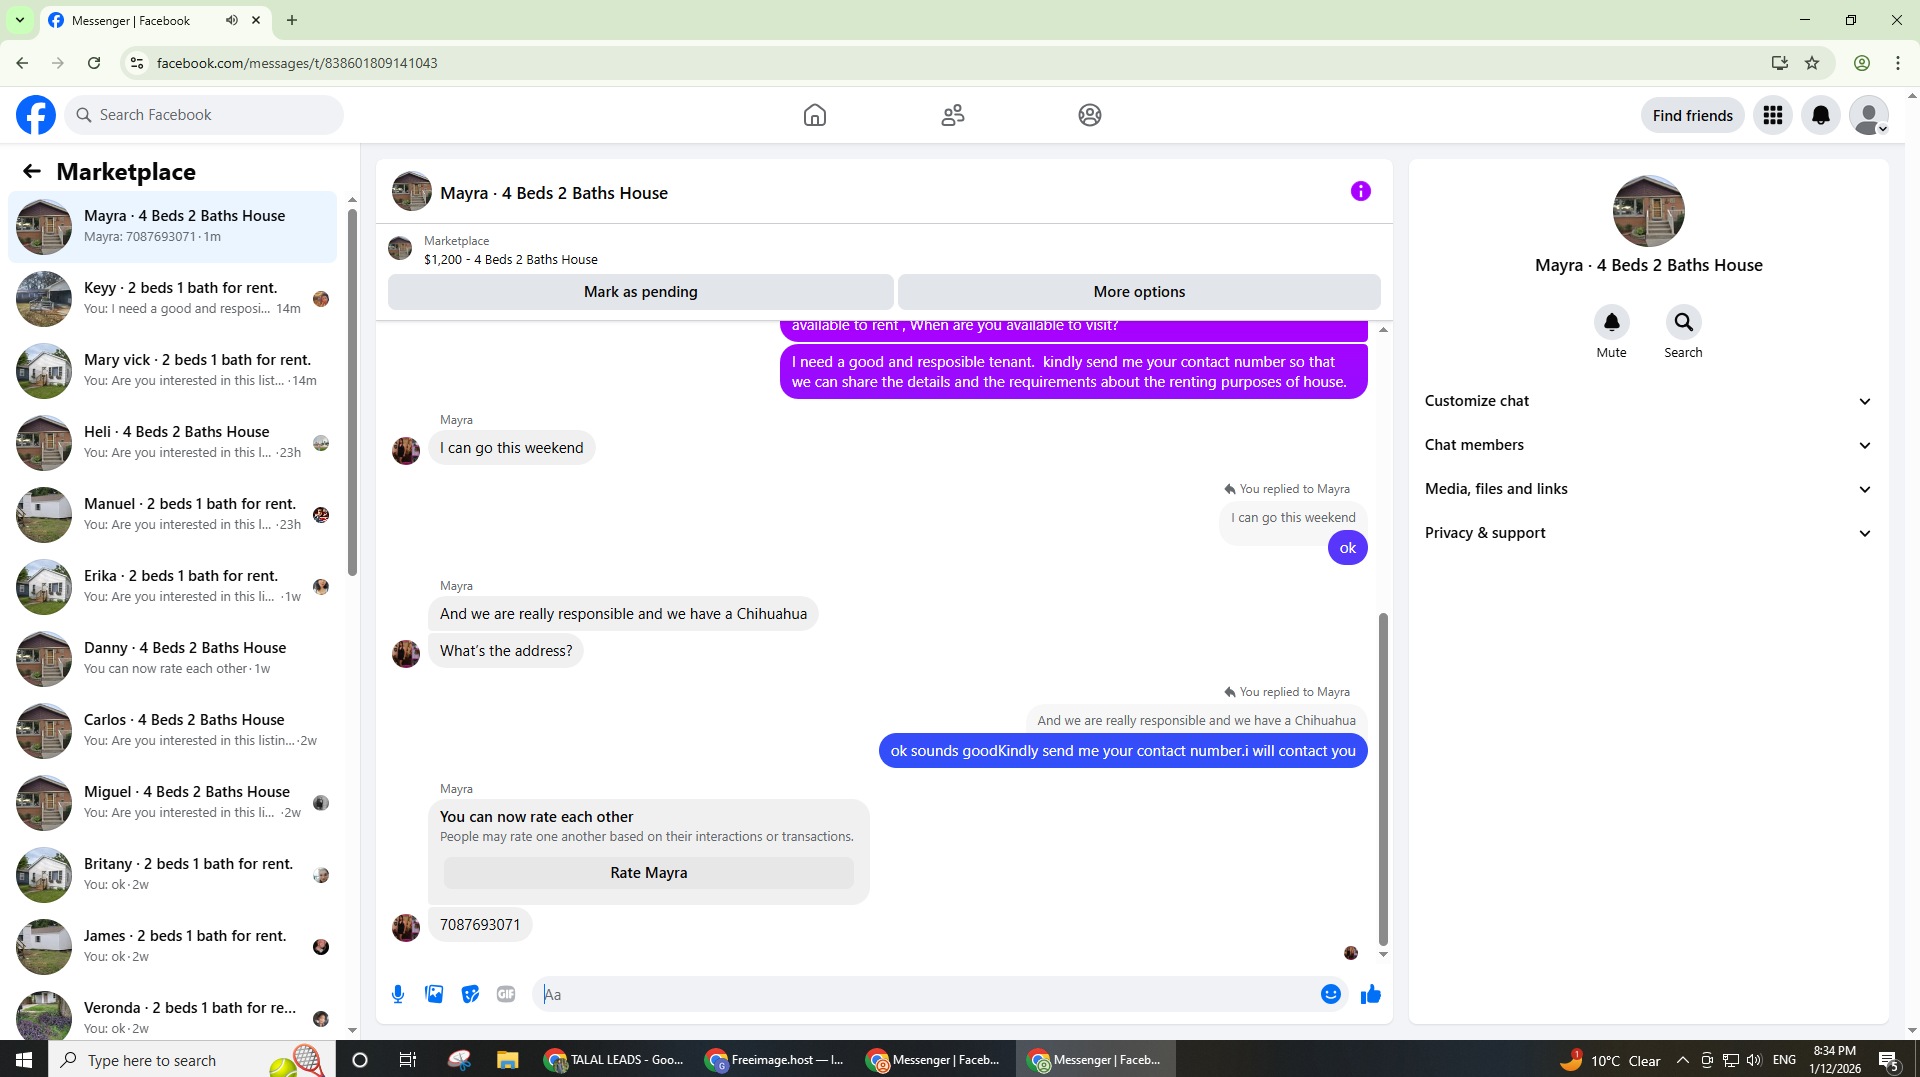The width and height of the screenshot is (1920, 1077).
Task: Open Task View on taskbar
Action: click(x=408, y=1059)
